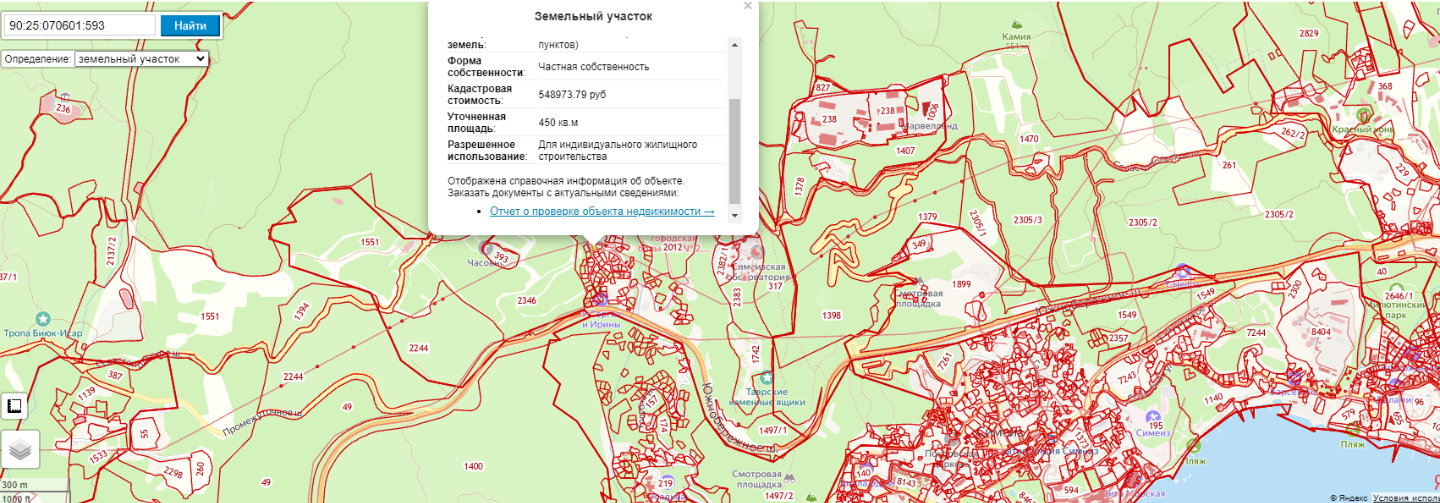Open the map layers switcher icon

tap(20, 450)
